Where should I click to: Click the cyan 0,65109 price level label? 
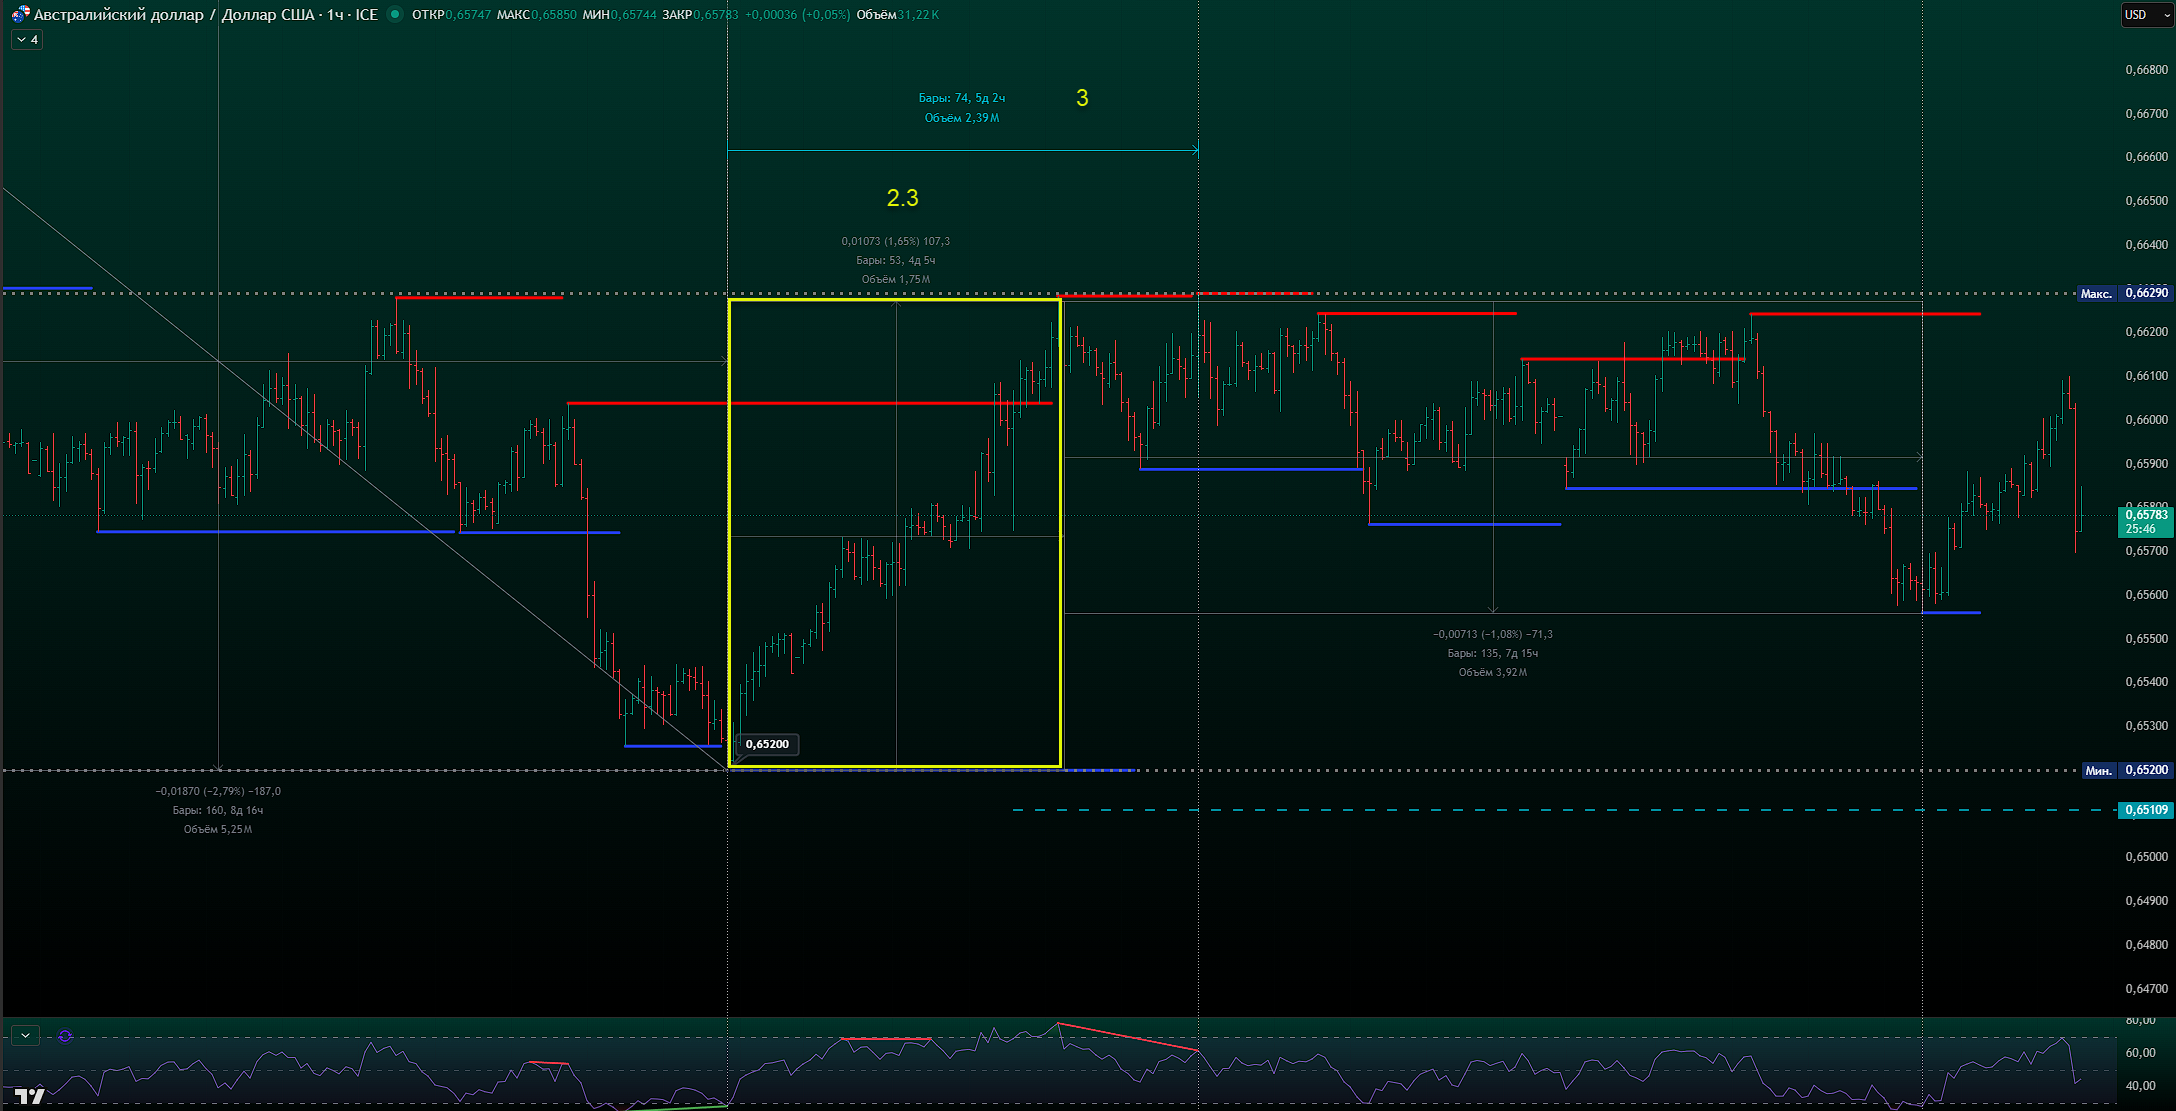(2146, 810)
